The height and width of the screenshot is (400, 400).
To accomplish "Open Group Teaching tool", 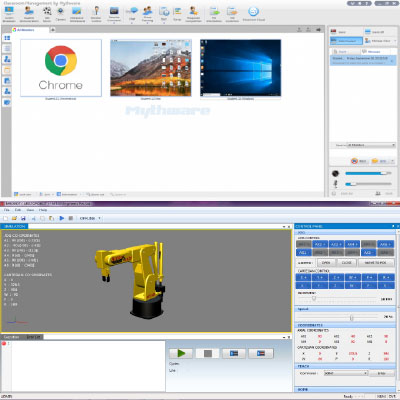I will [x=147, y=14].
